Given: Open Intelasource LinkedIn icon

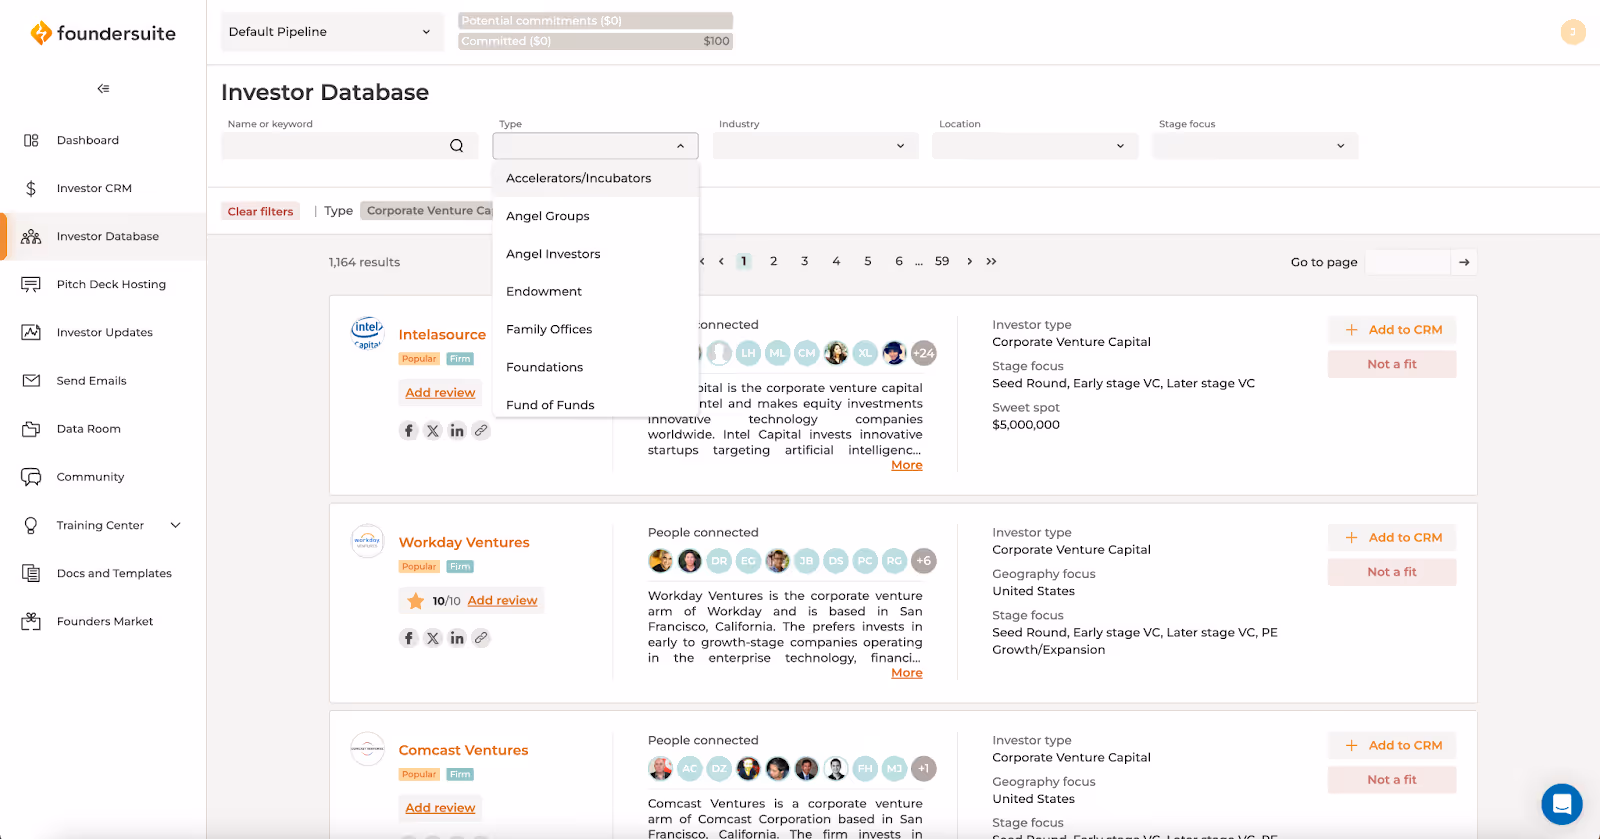Looking at the screenshot, I should [457, 431].
